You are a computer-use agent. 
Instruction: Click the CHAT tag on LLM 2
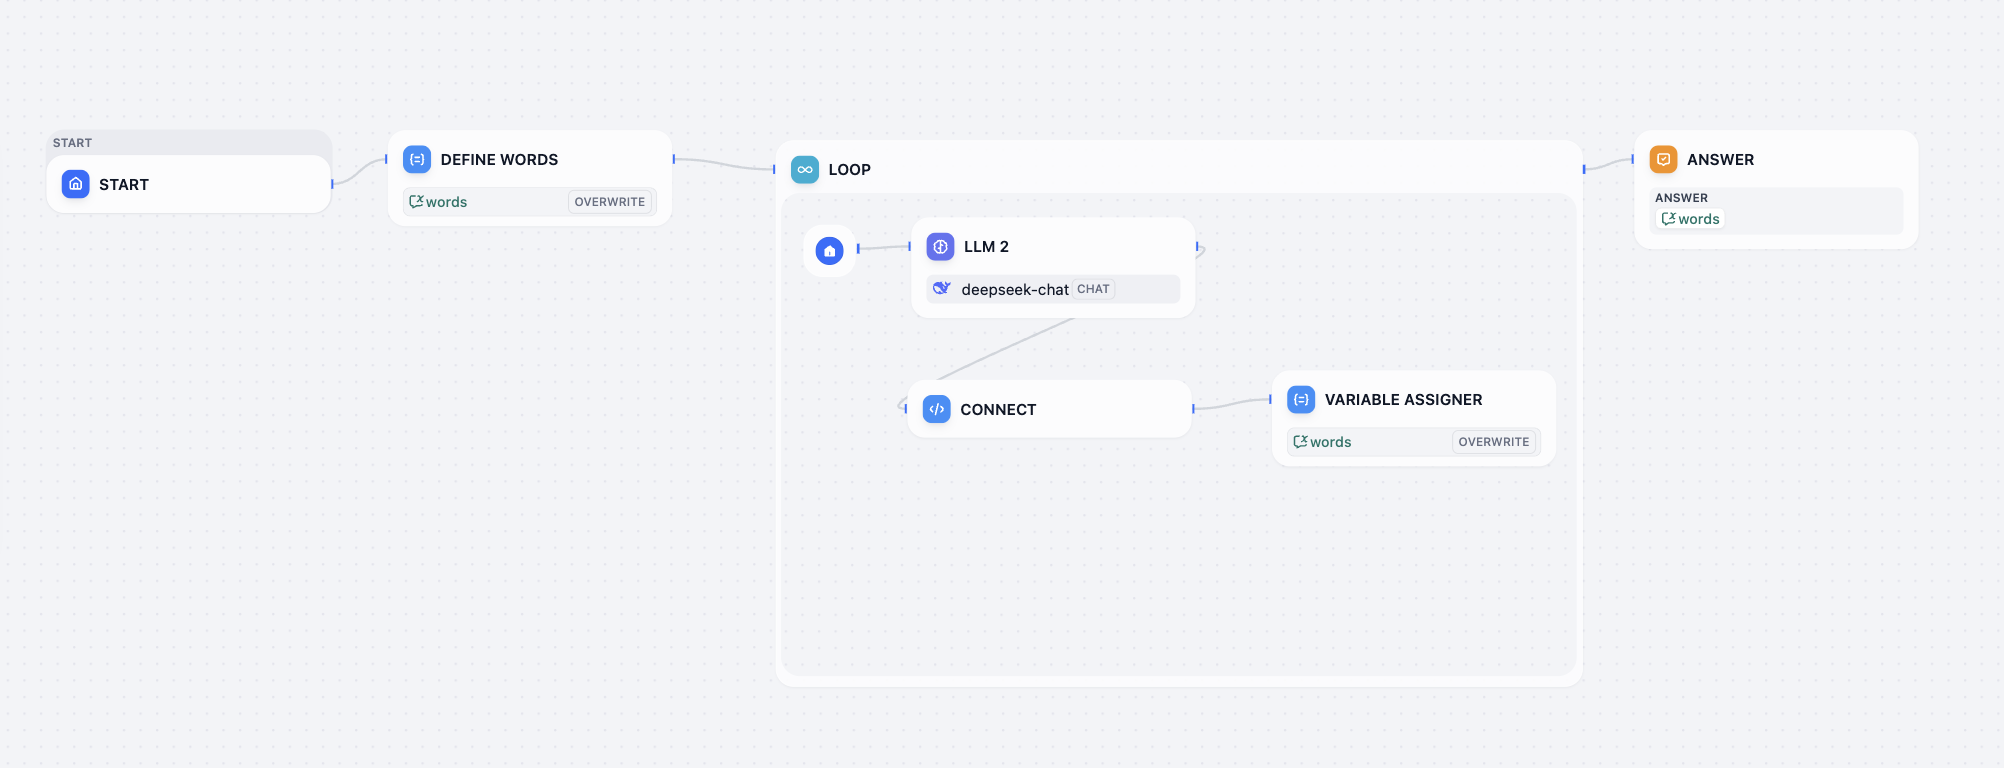pos(1093,289)
